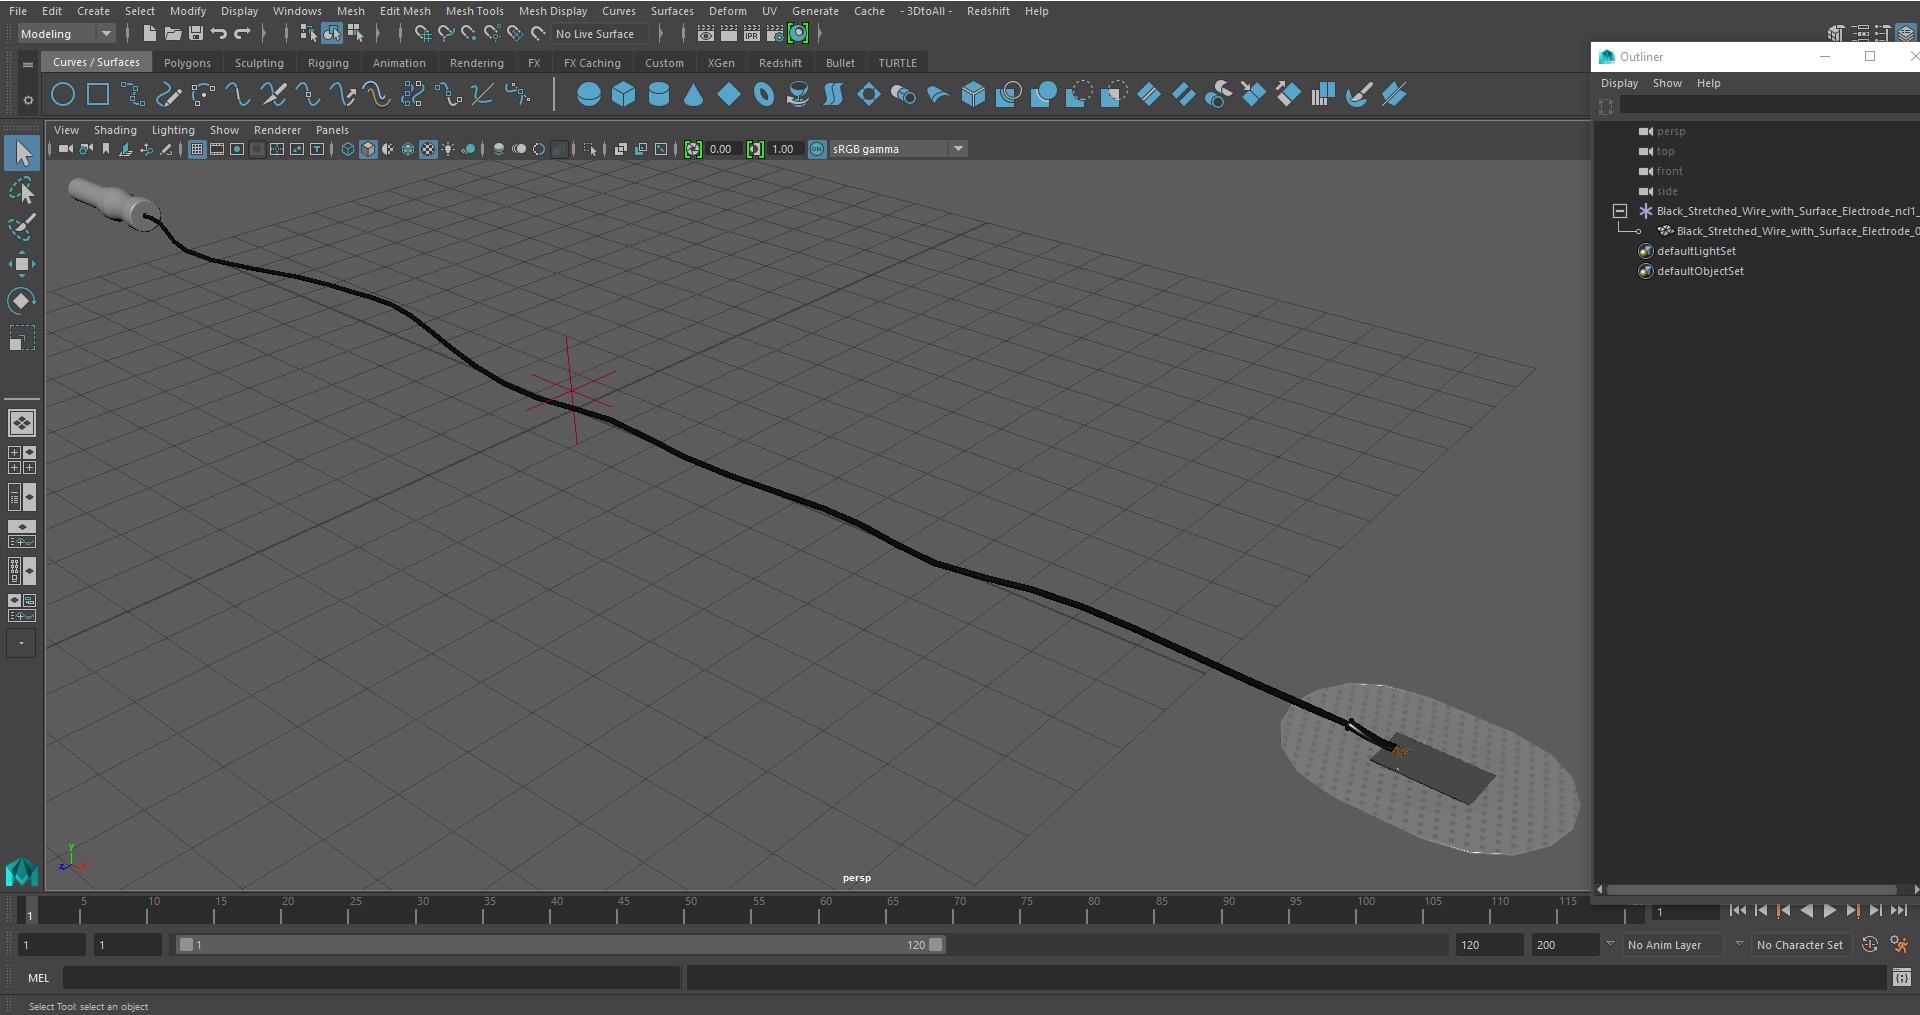
Task: Click the Select tool arrow in the toolbox
Action: pos(22,153)
